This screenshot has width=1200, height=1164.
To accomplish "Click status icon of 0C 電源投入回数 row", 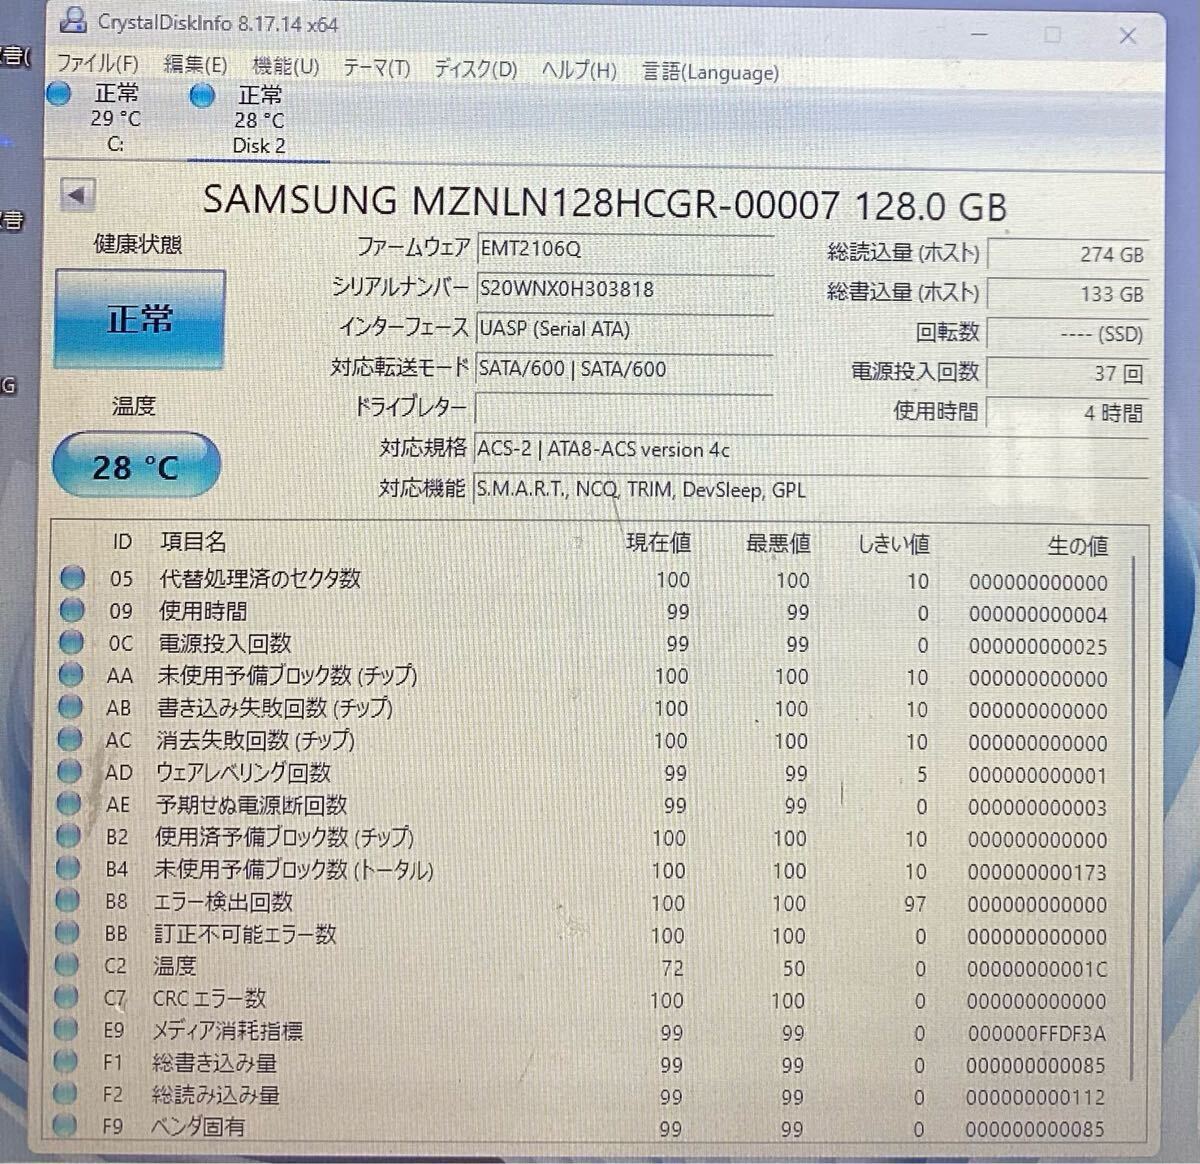I will pos(71,642).
